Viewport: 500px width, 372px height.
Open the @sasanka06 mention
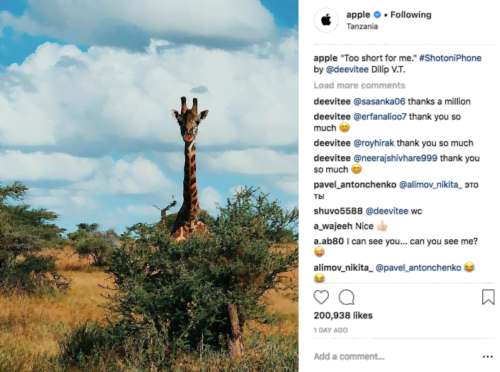coord(379,102)
